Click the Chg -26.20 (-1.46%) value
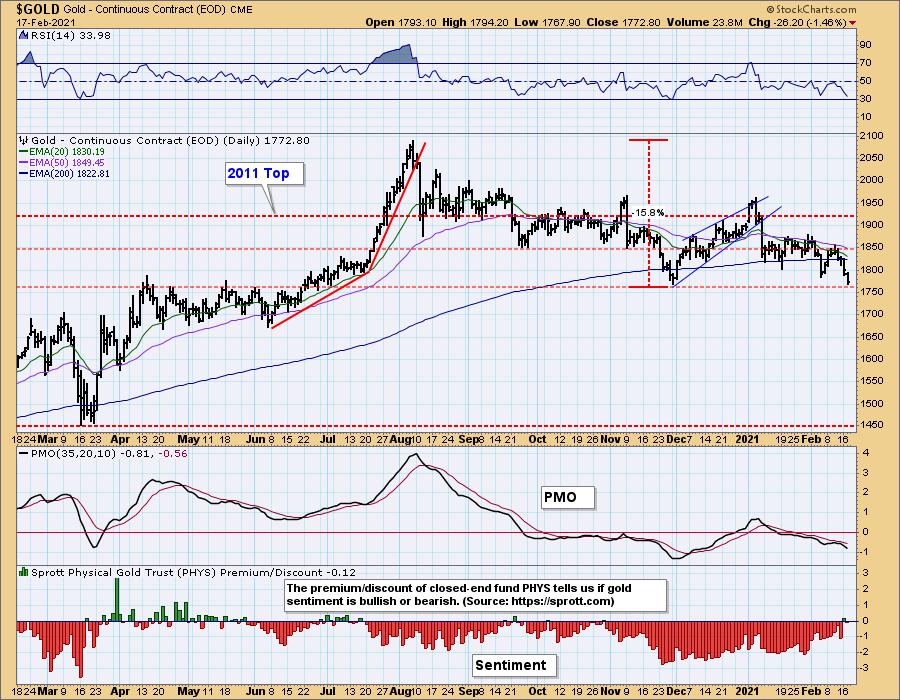900x700 pixels. 797,22
